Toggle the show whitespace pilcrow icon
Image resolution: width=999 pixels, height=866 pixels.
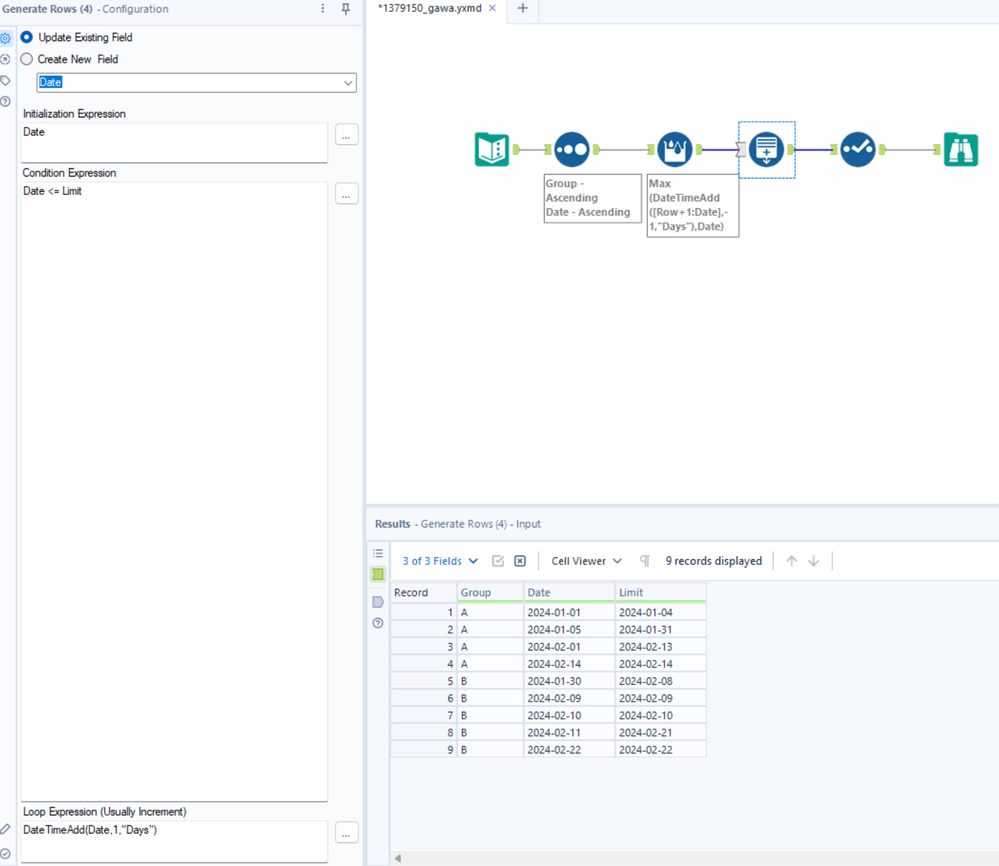pyautogui.click(x=645, y=561)
